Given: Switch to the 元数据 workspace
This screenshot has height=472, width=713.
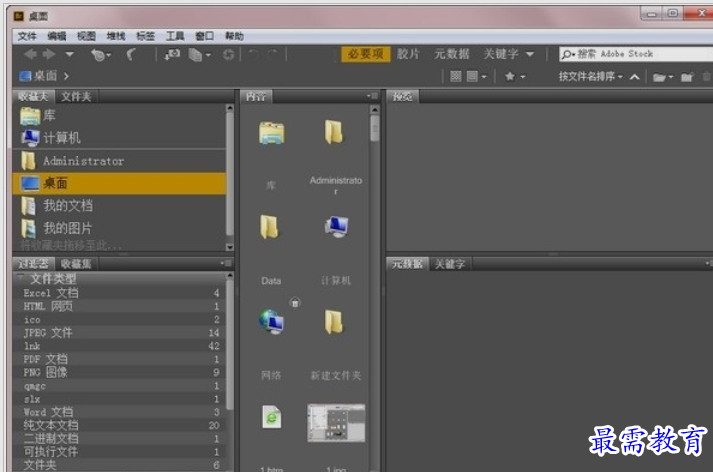Looking at the screenshot, I should (x=451, y=54).
